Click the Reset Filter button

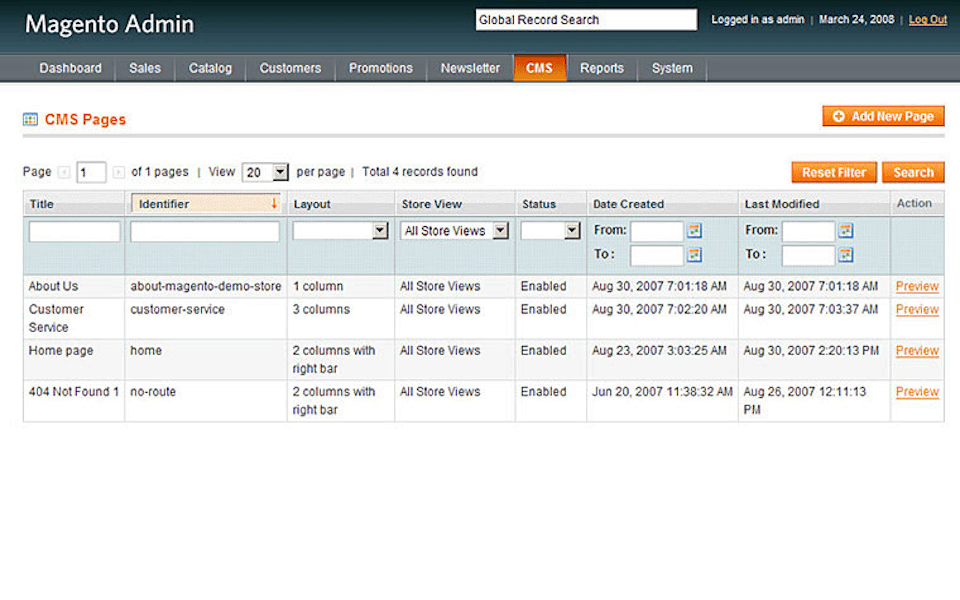[x=834, y=173]
